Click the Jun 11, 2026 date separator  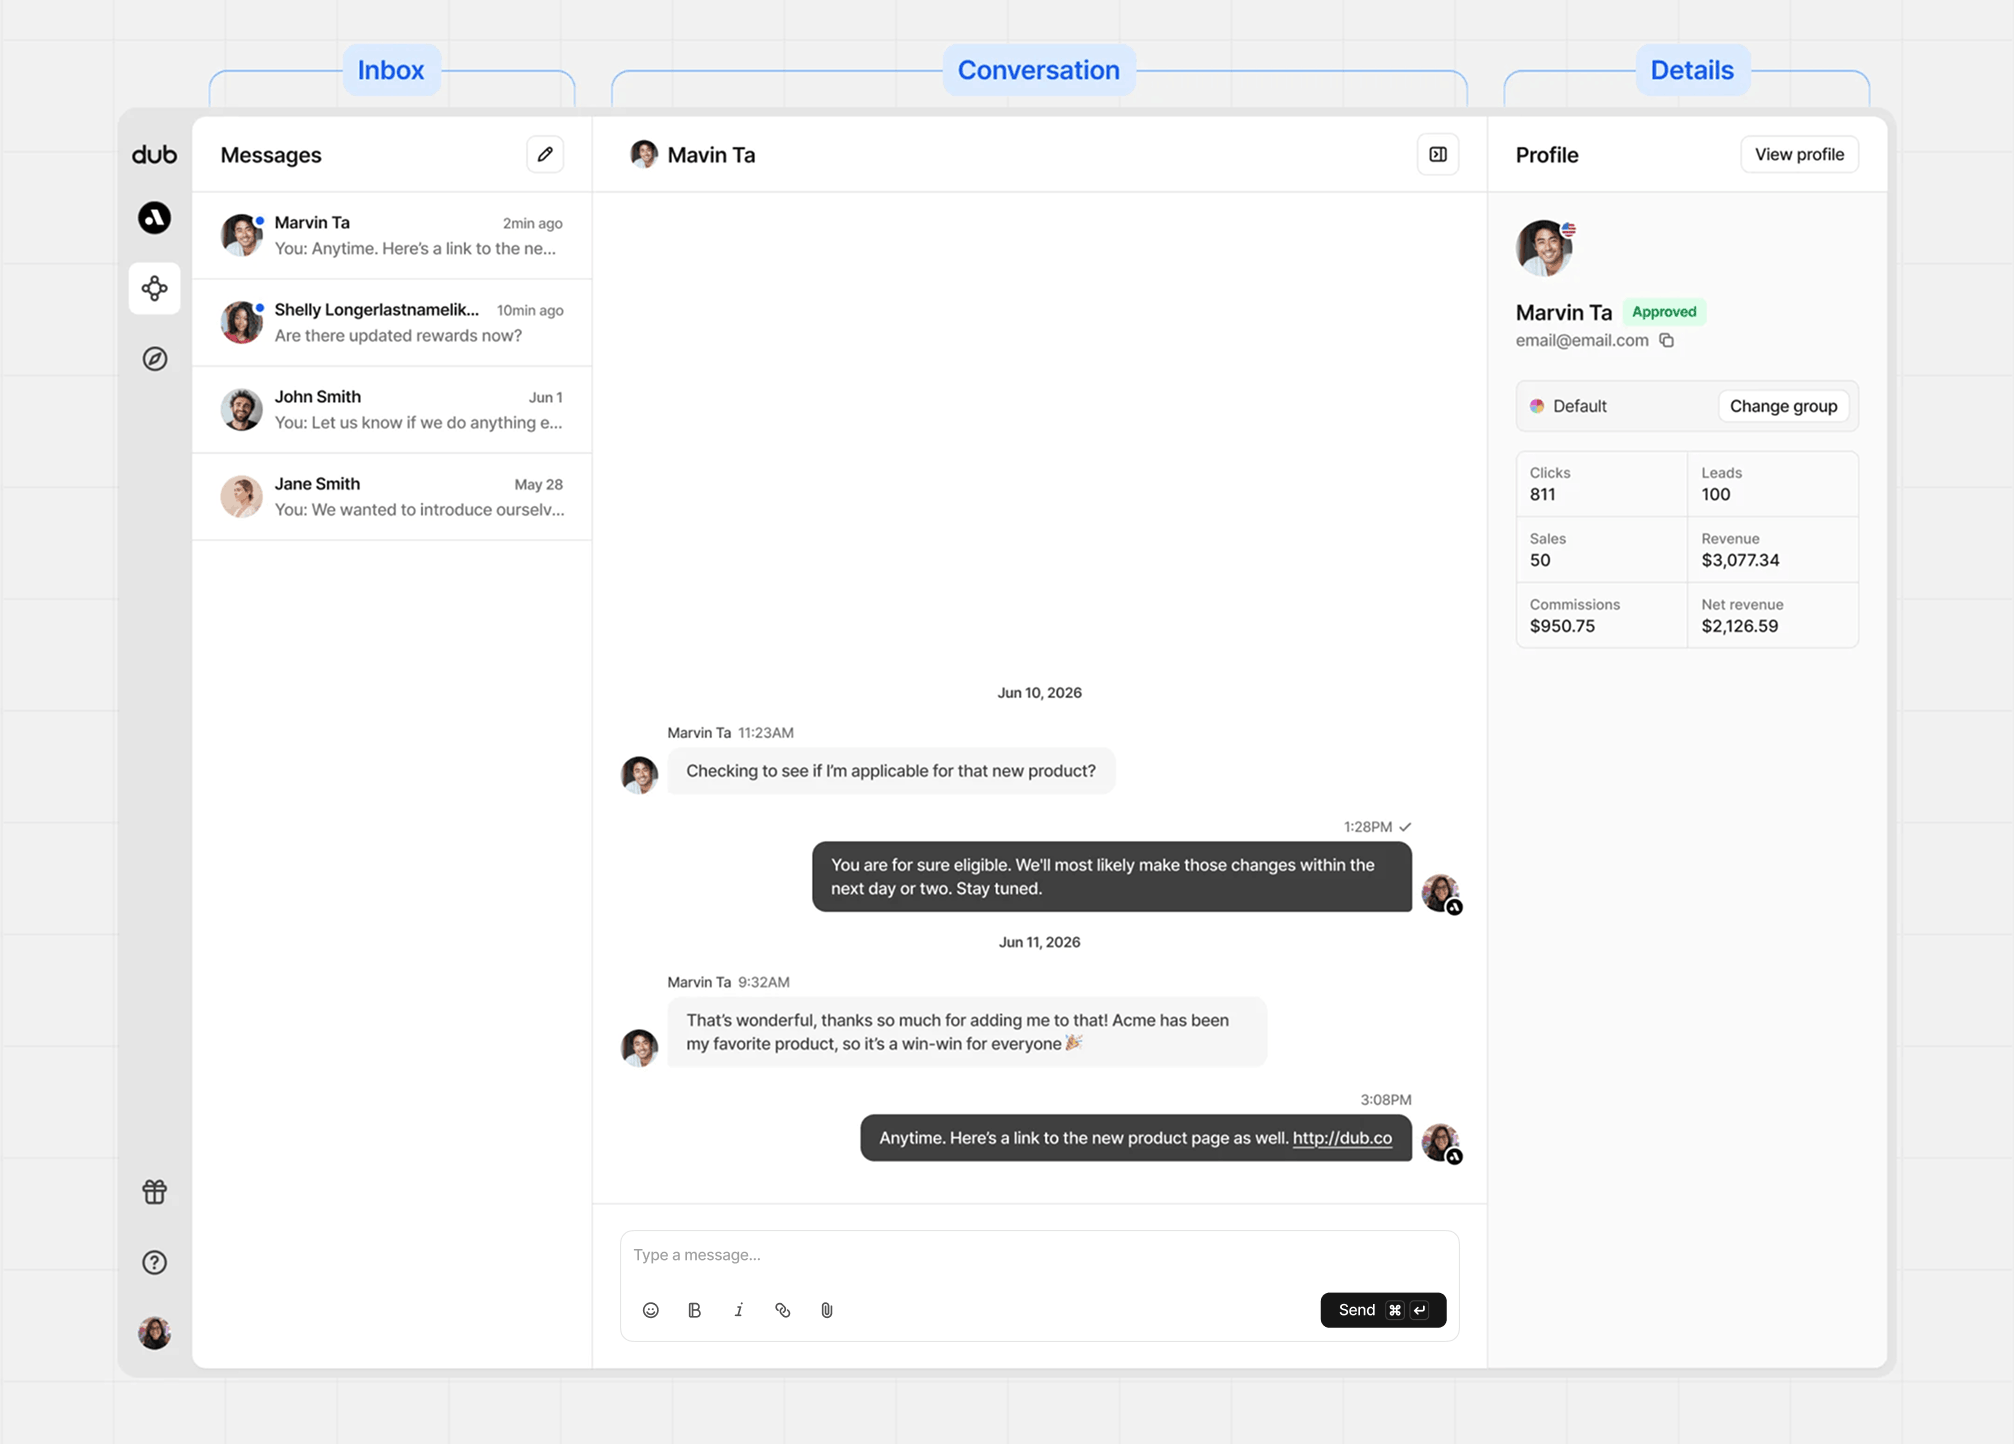(1039, 942)
